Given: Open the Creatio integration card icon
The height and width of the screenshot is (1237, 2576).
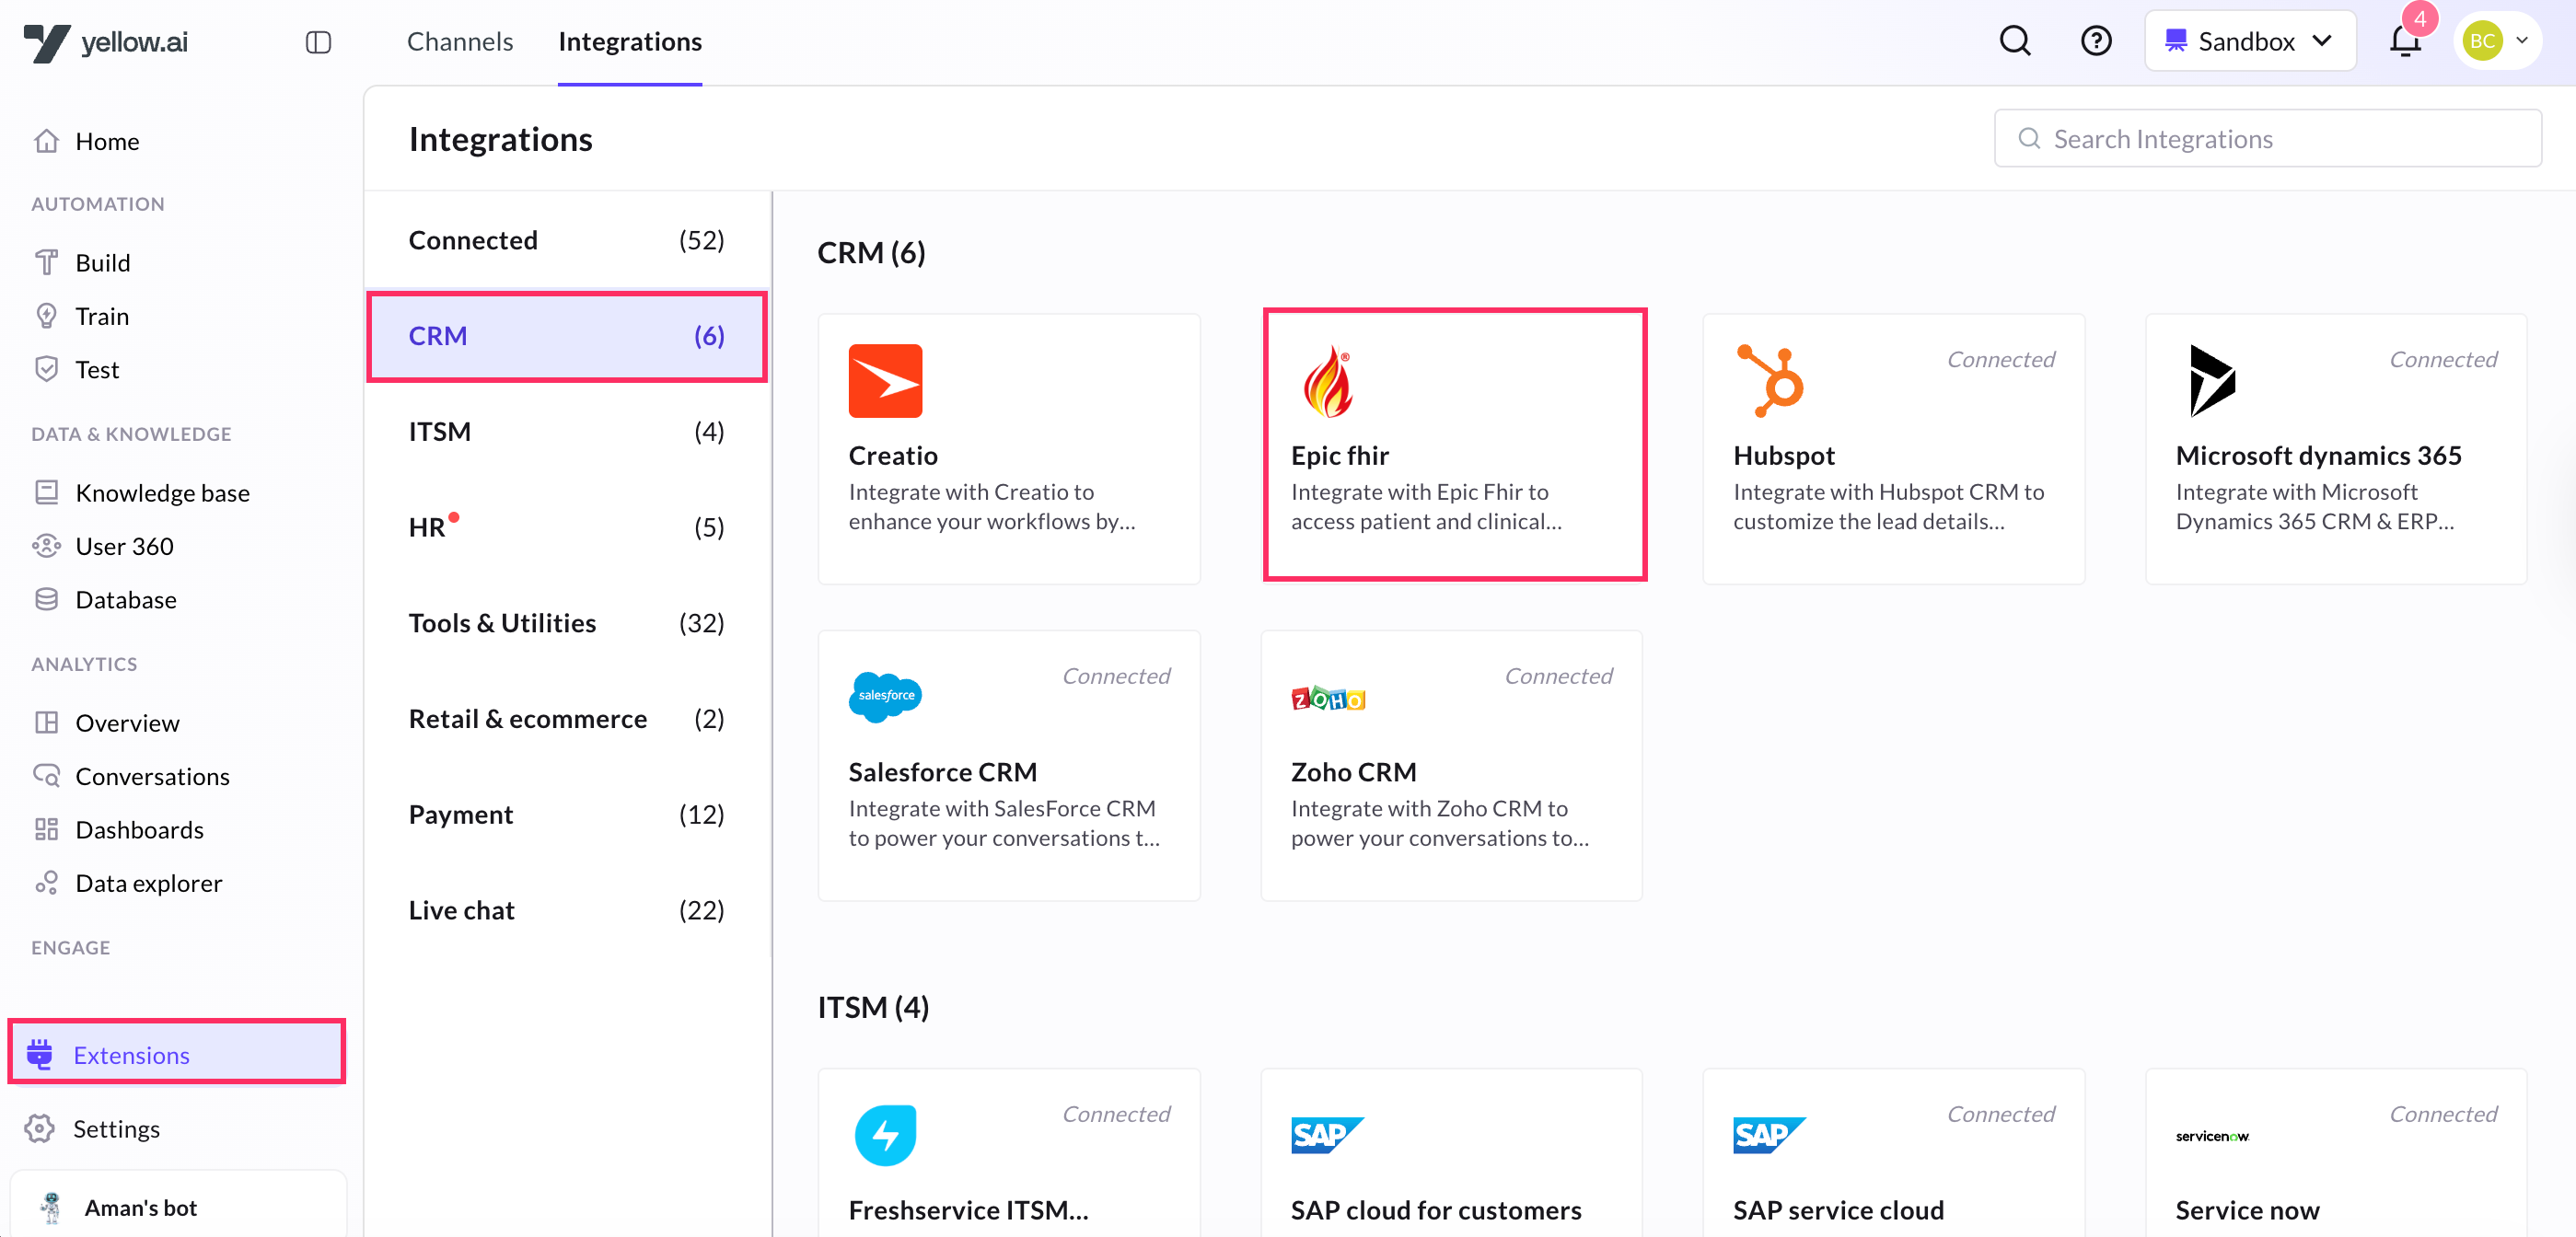Looking at the screenshot, I should click(885, 381).
